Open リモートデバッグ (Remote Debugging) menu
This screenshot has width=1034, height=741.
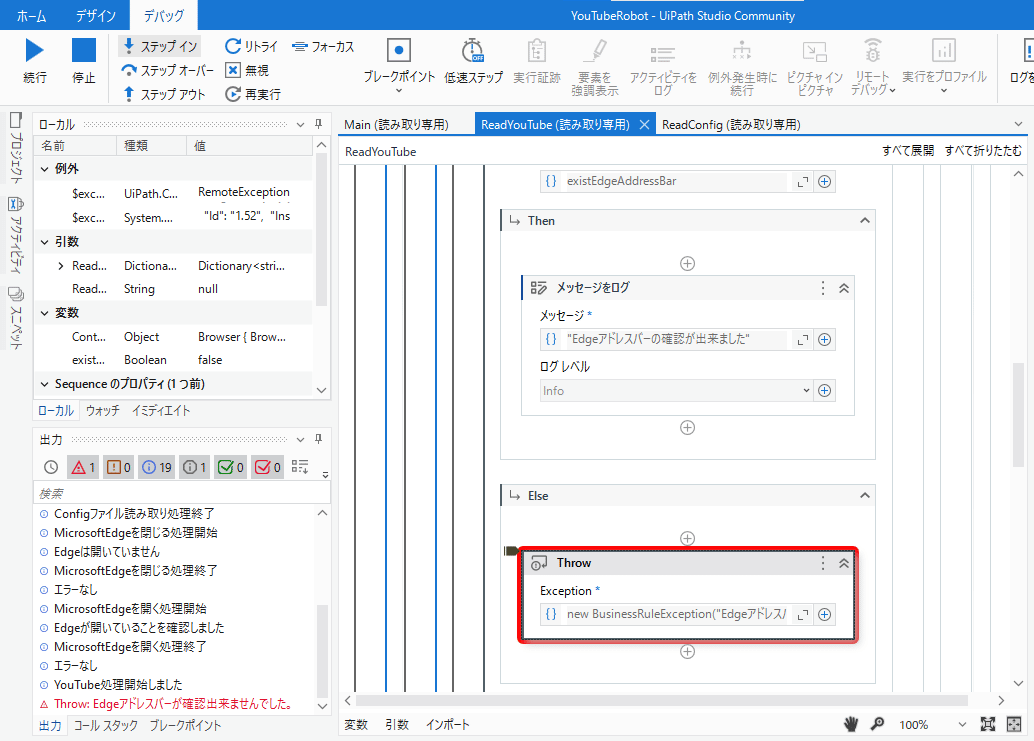point(872,67)
